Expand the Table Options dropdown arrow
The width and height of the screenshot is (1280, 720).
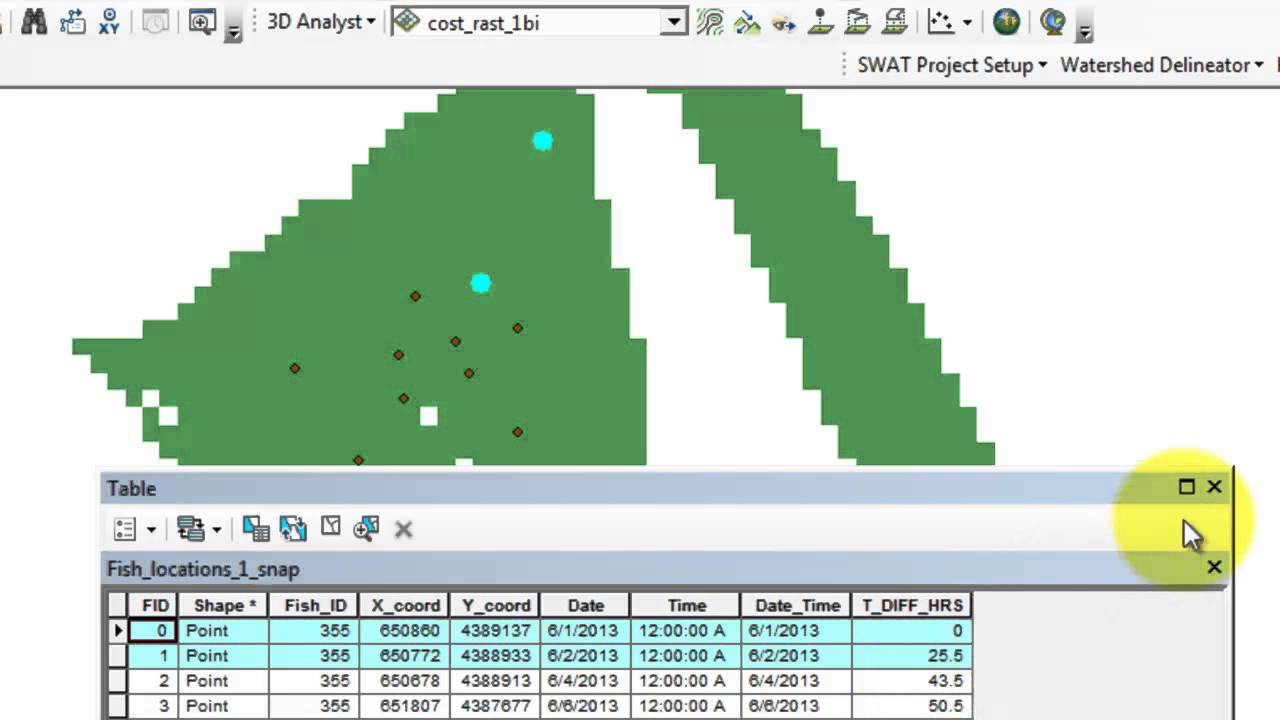[x=152, y=530]
